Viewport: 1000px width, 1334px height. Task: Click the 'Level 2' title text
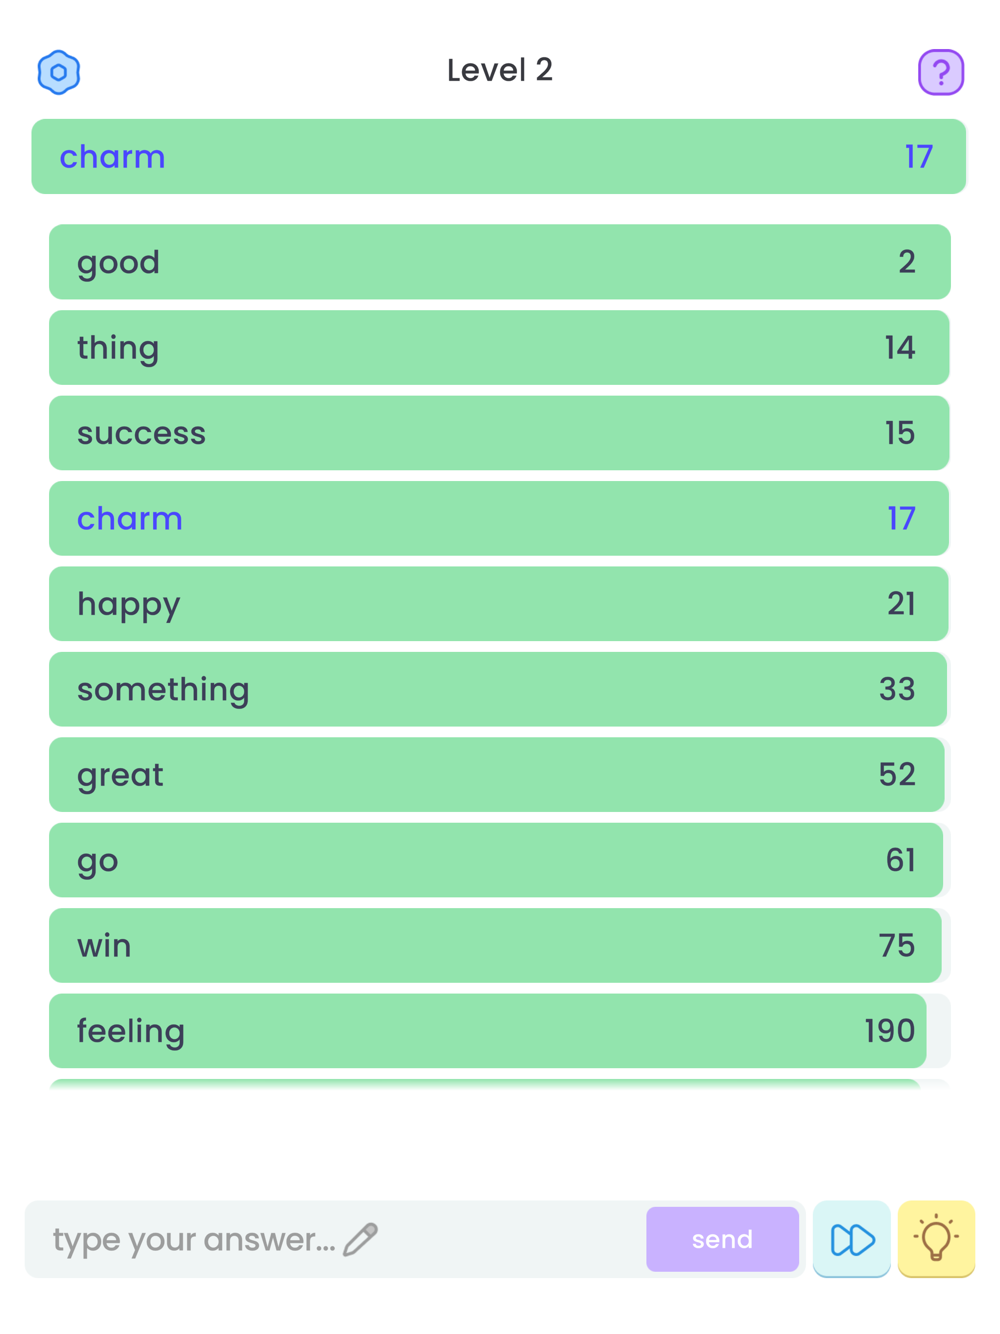click(499, 70)
